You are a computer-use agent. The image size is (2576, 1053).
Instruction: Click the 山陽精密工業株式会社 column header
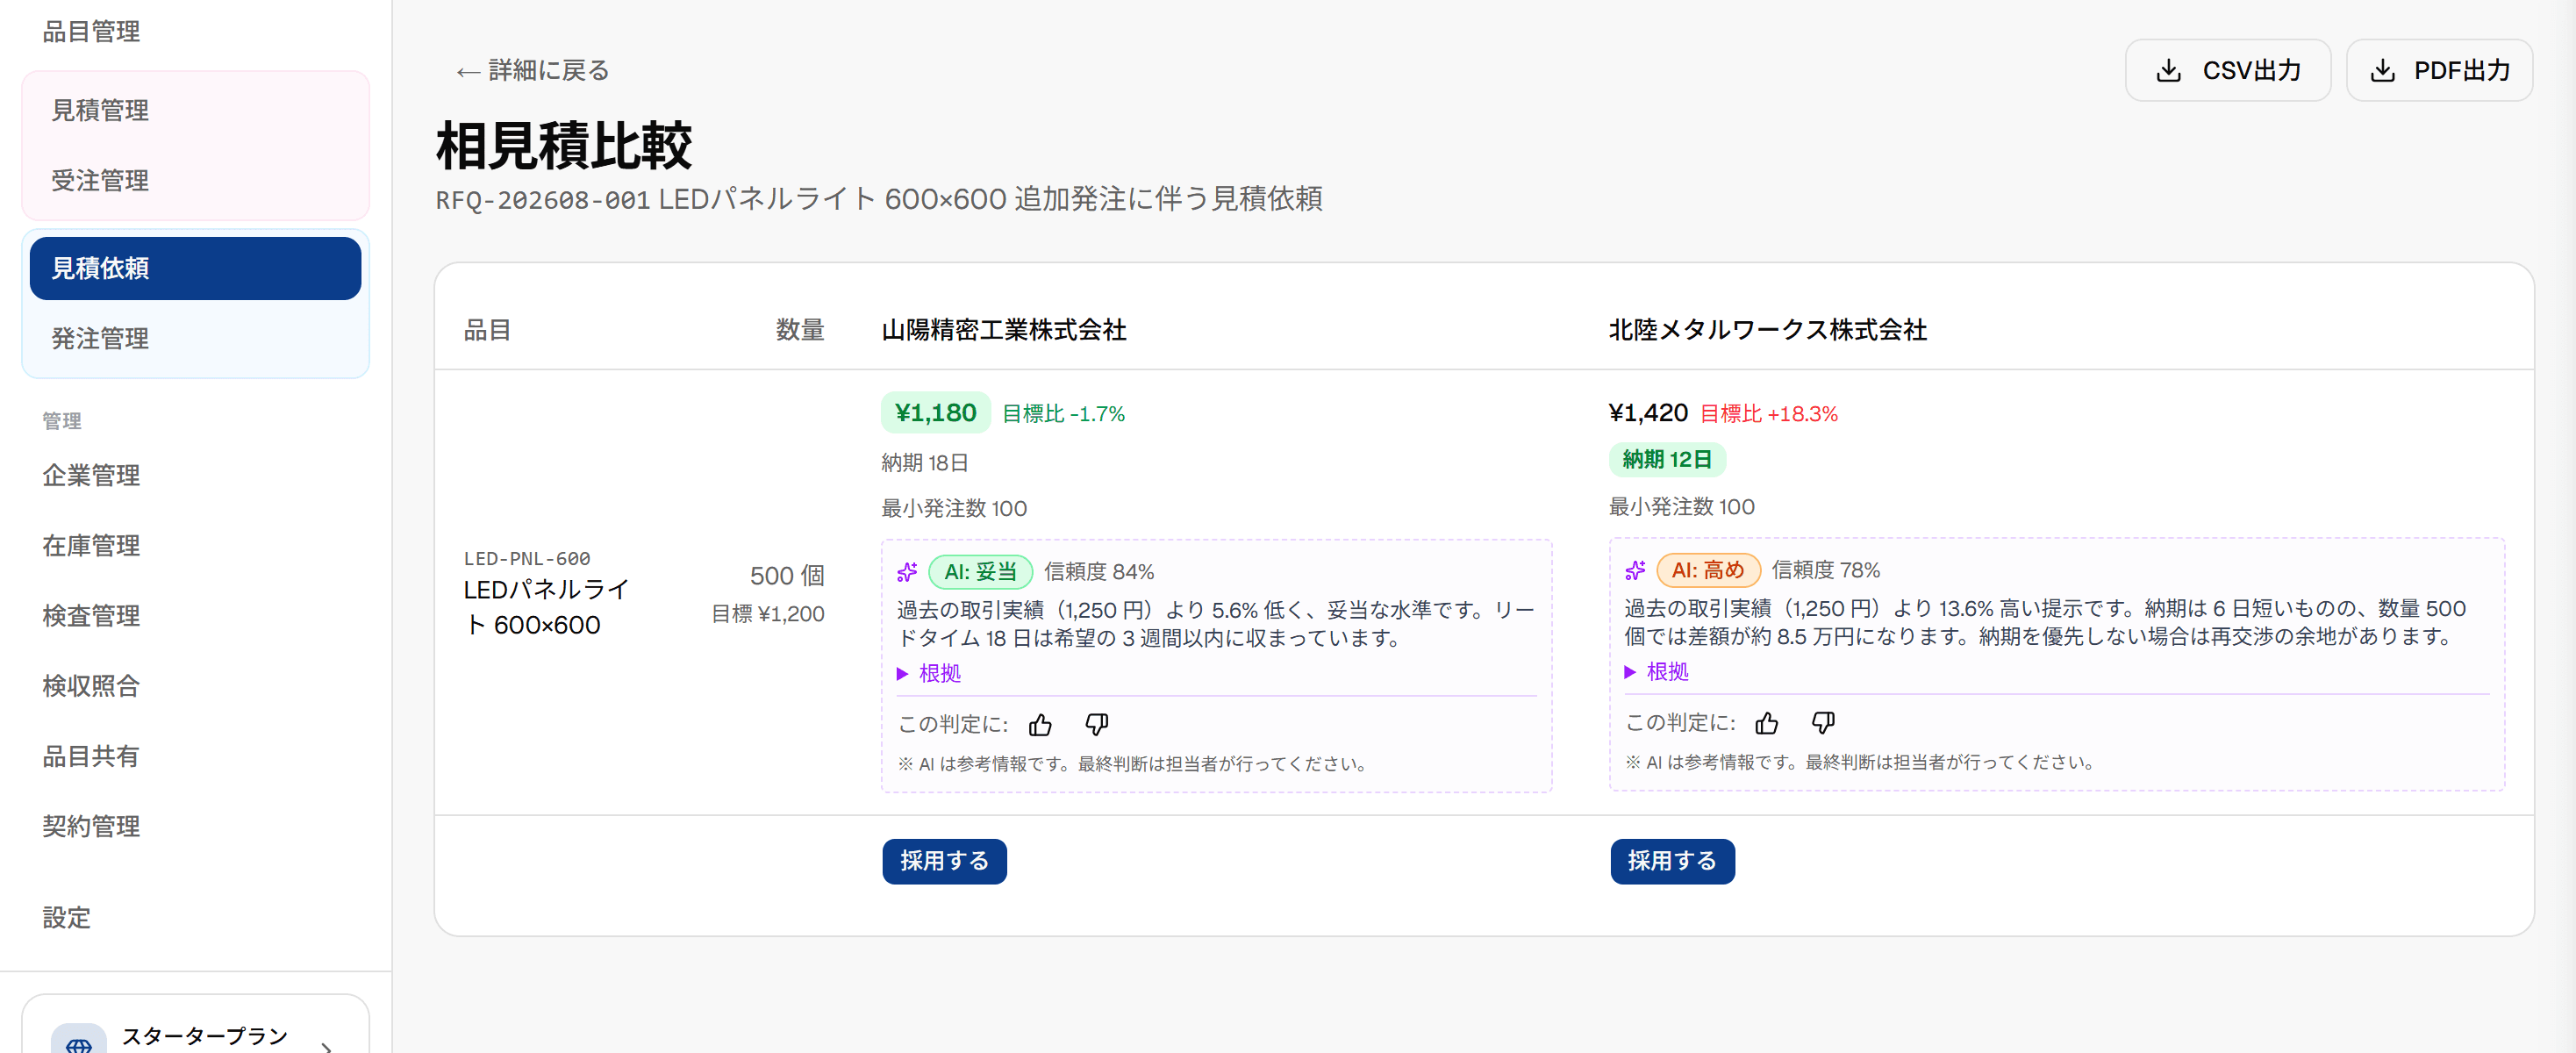pyautogui.click(x=1003, y=329)
